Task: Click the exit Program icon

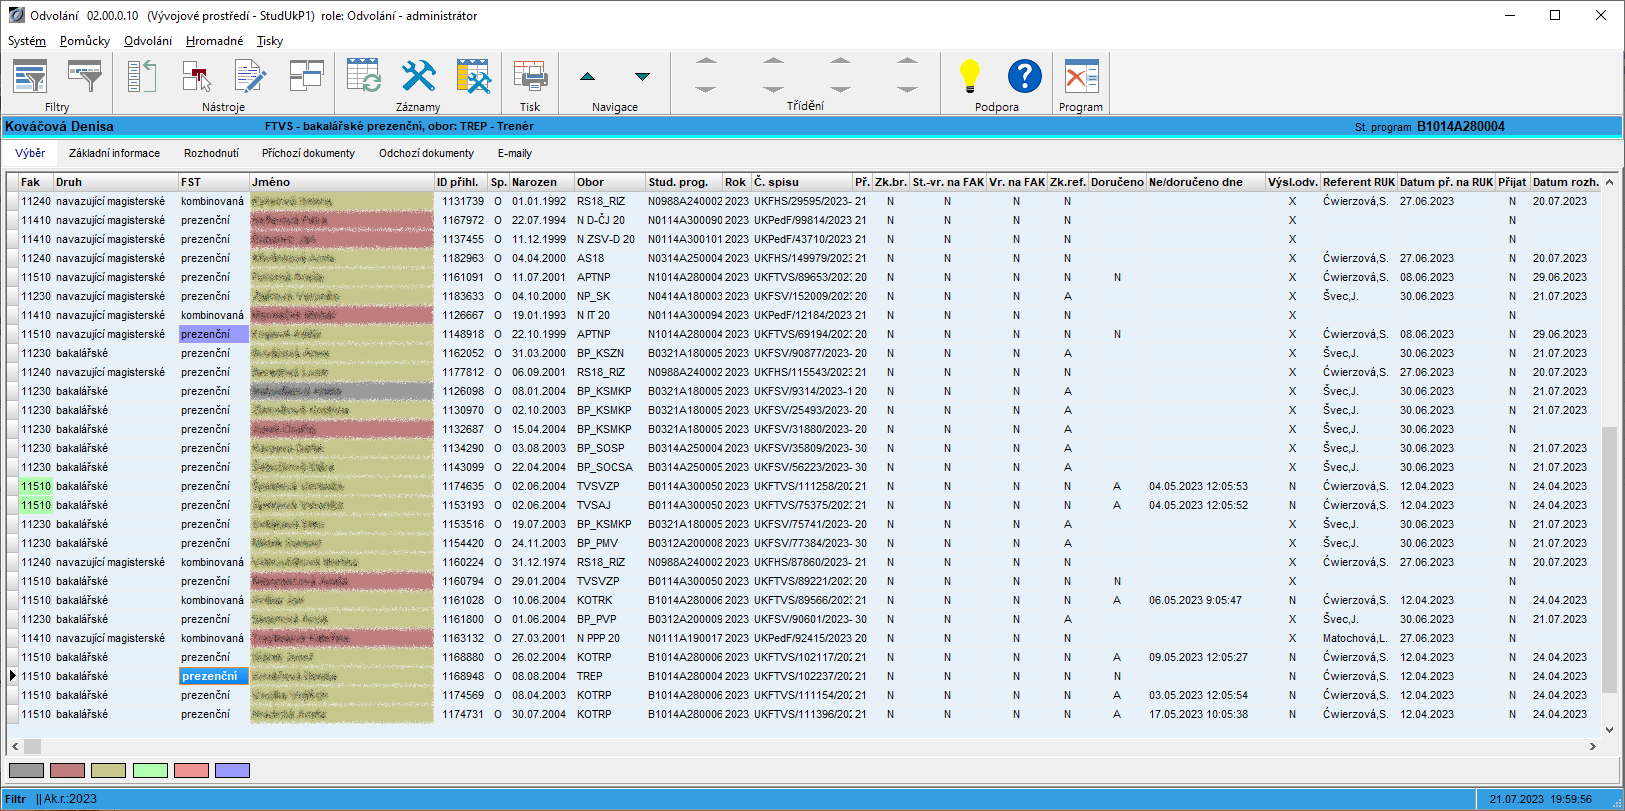Action: [1081, 77]
